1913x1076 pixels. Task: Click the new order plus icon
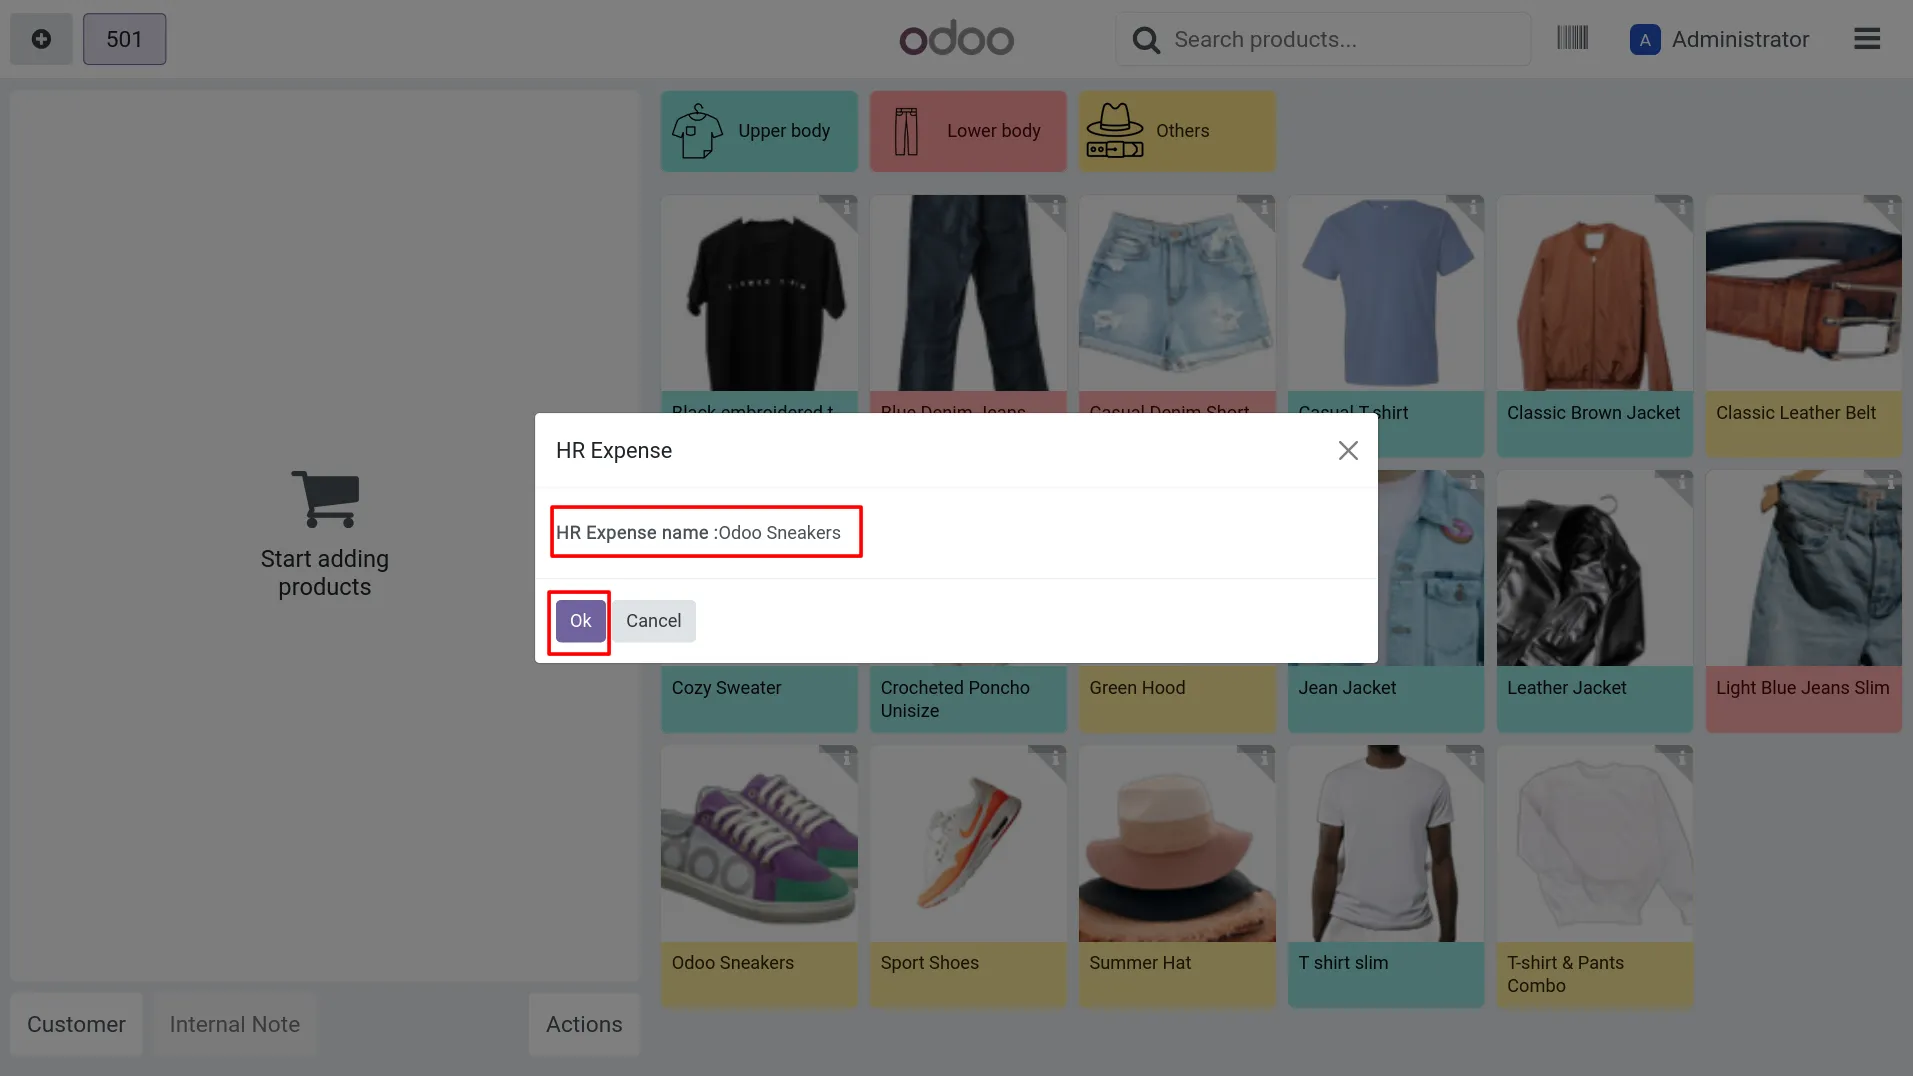pos(41,39)
